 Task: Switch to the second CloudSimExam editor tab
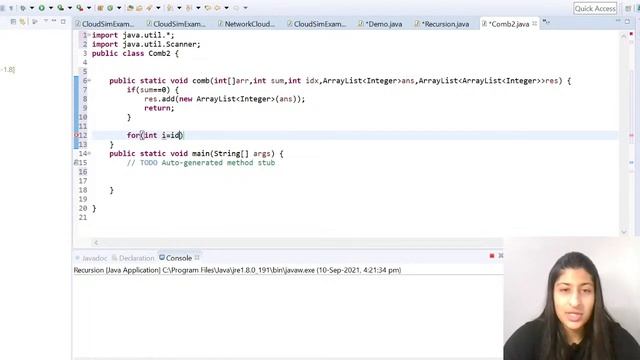pyautogui.click(x=176, y=24)
